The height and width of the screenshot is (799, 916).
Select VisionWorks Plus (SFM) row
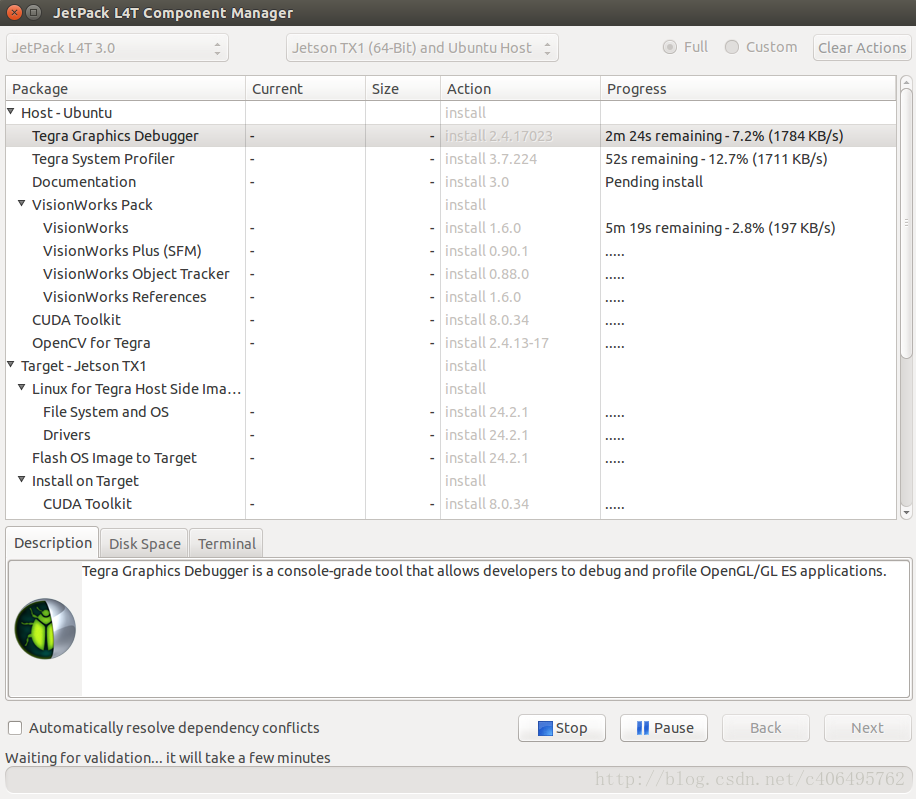451,251
